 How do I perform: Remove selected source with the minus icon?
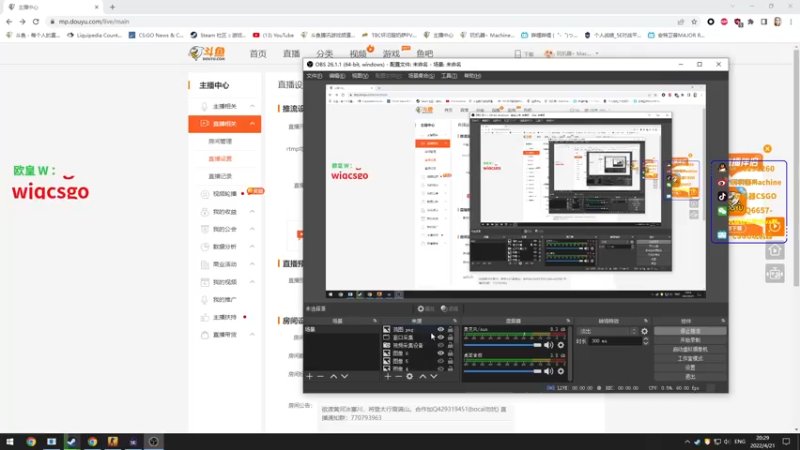398,377
